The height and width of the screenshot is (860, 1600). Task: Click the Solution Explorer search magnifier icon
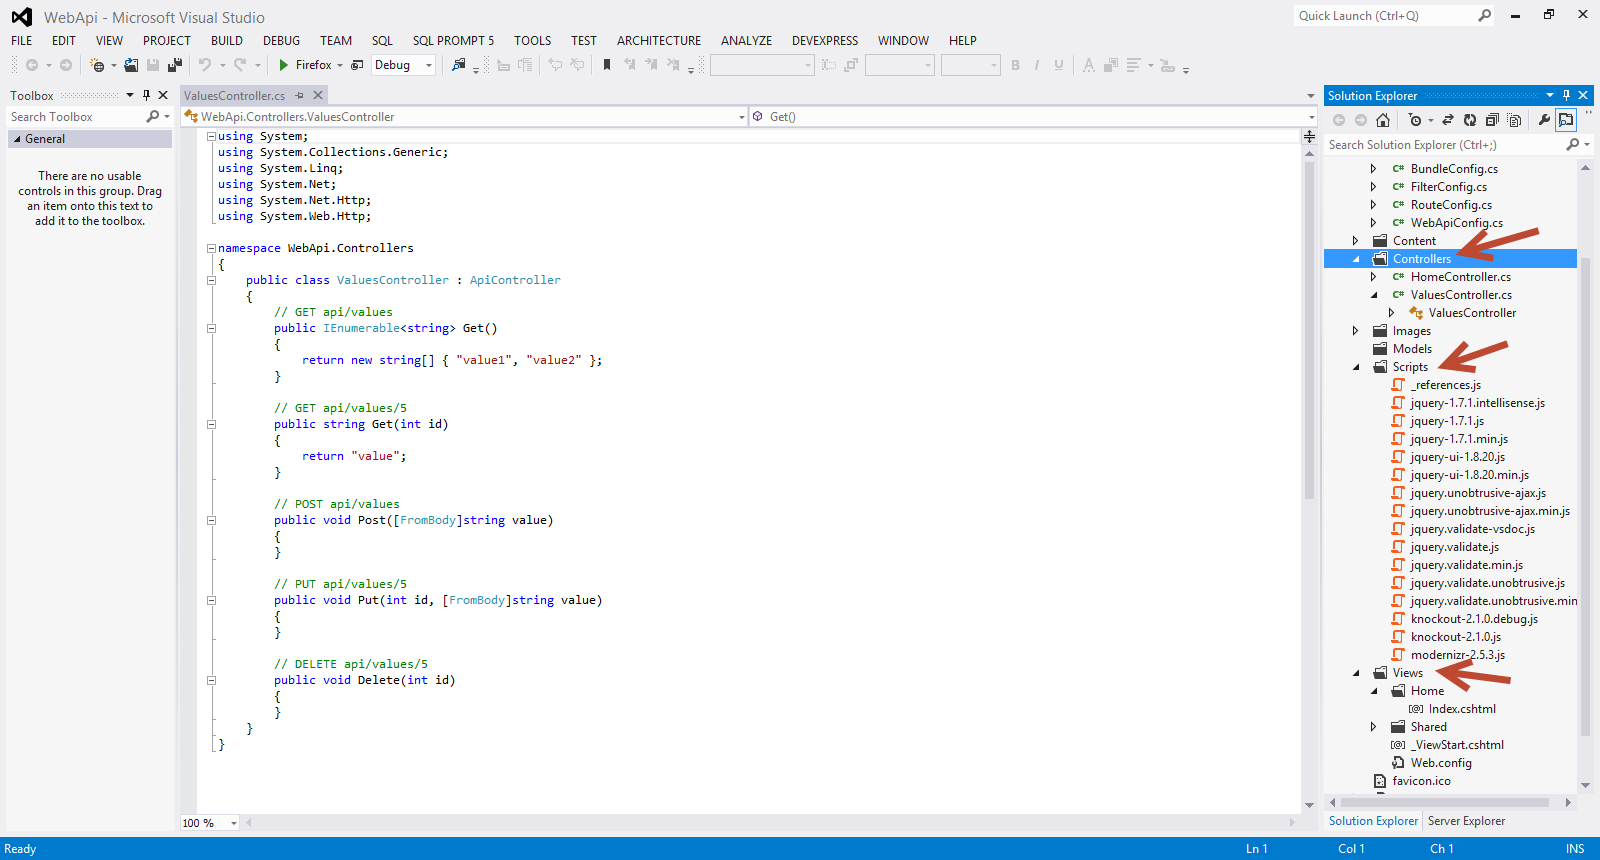1573,145
